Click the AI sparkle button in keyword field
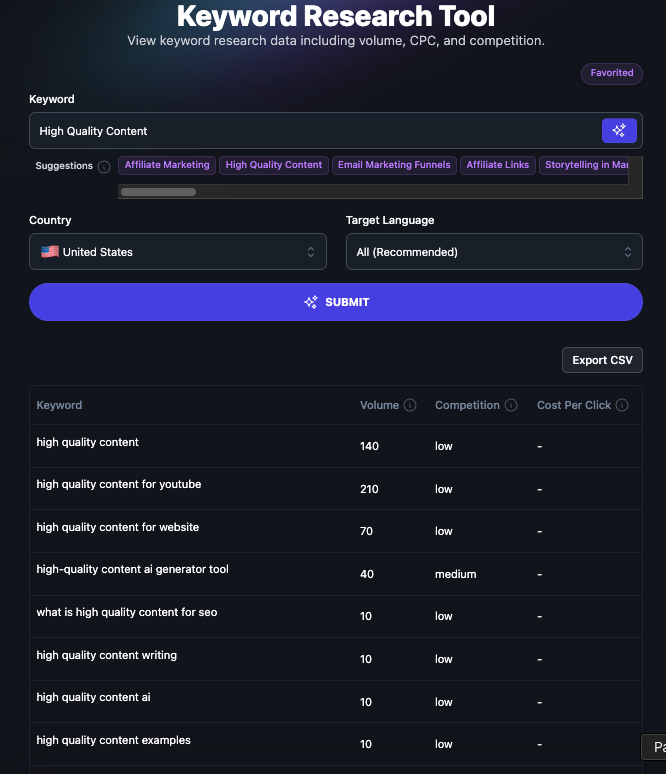Image resolution: width=666 pixels, height=774 pixels. (x=619, y=130)
